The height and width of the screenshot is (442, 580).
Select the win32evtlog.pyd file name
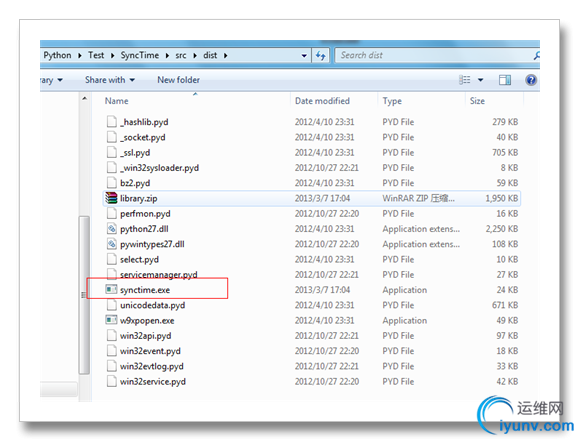click(152, 367)
